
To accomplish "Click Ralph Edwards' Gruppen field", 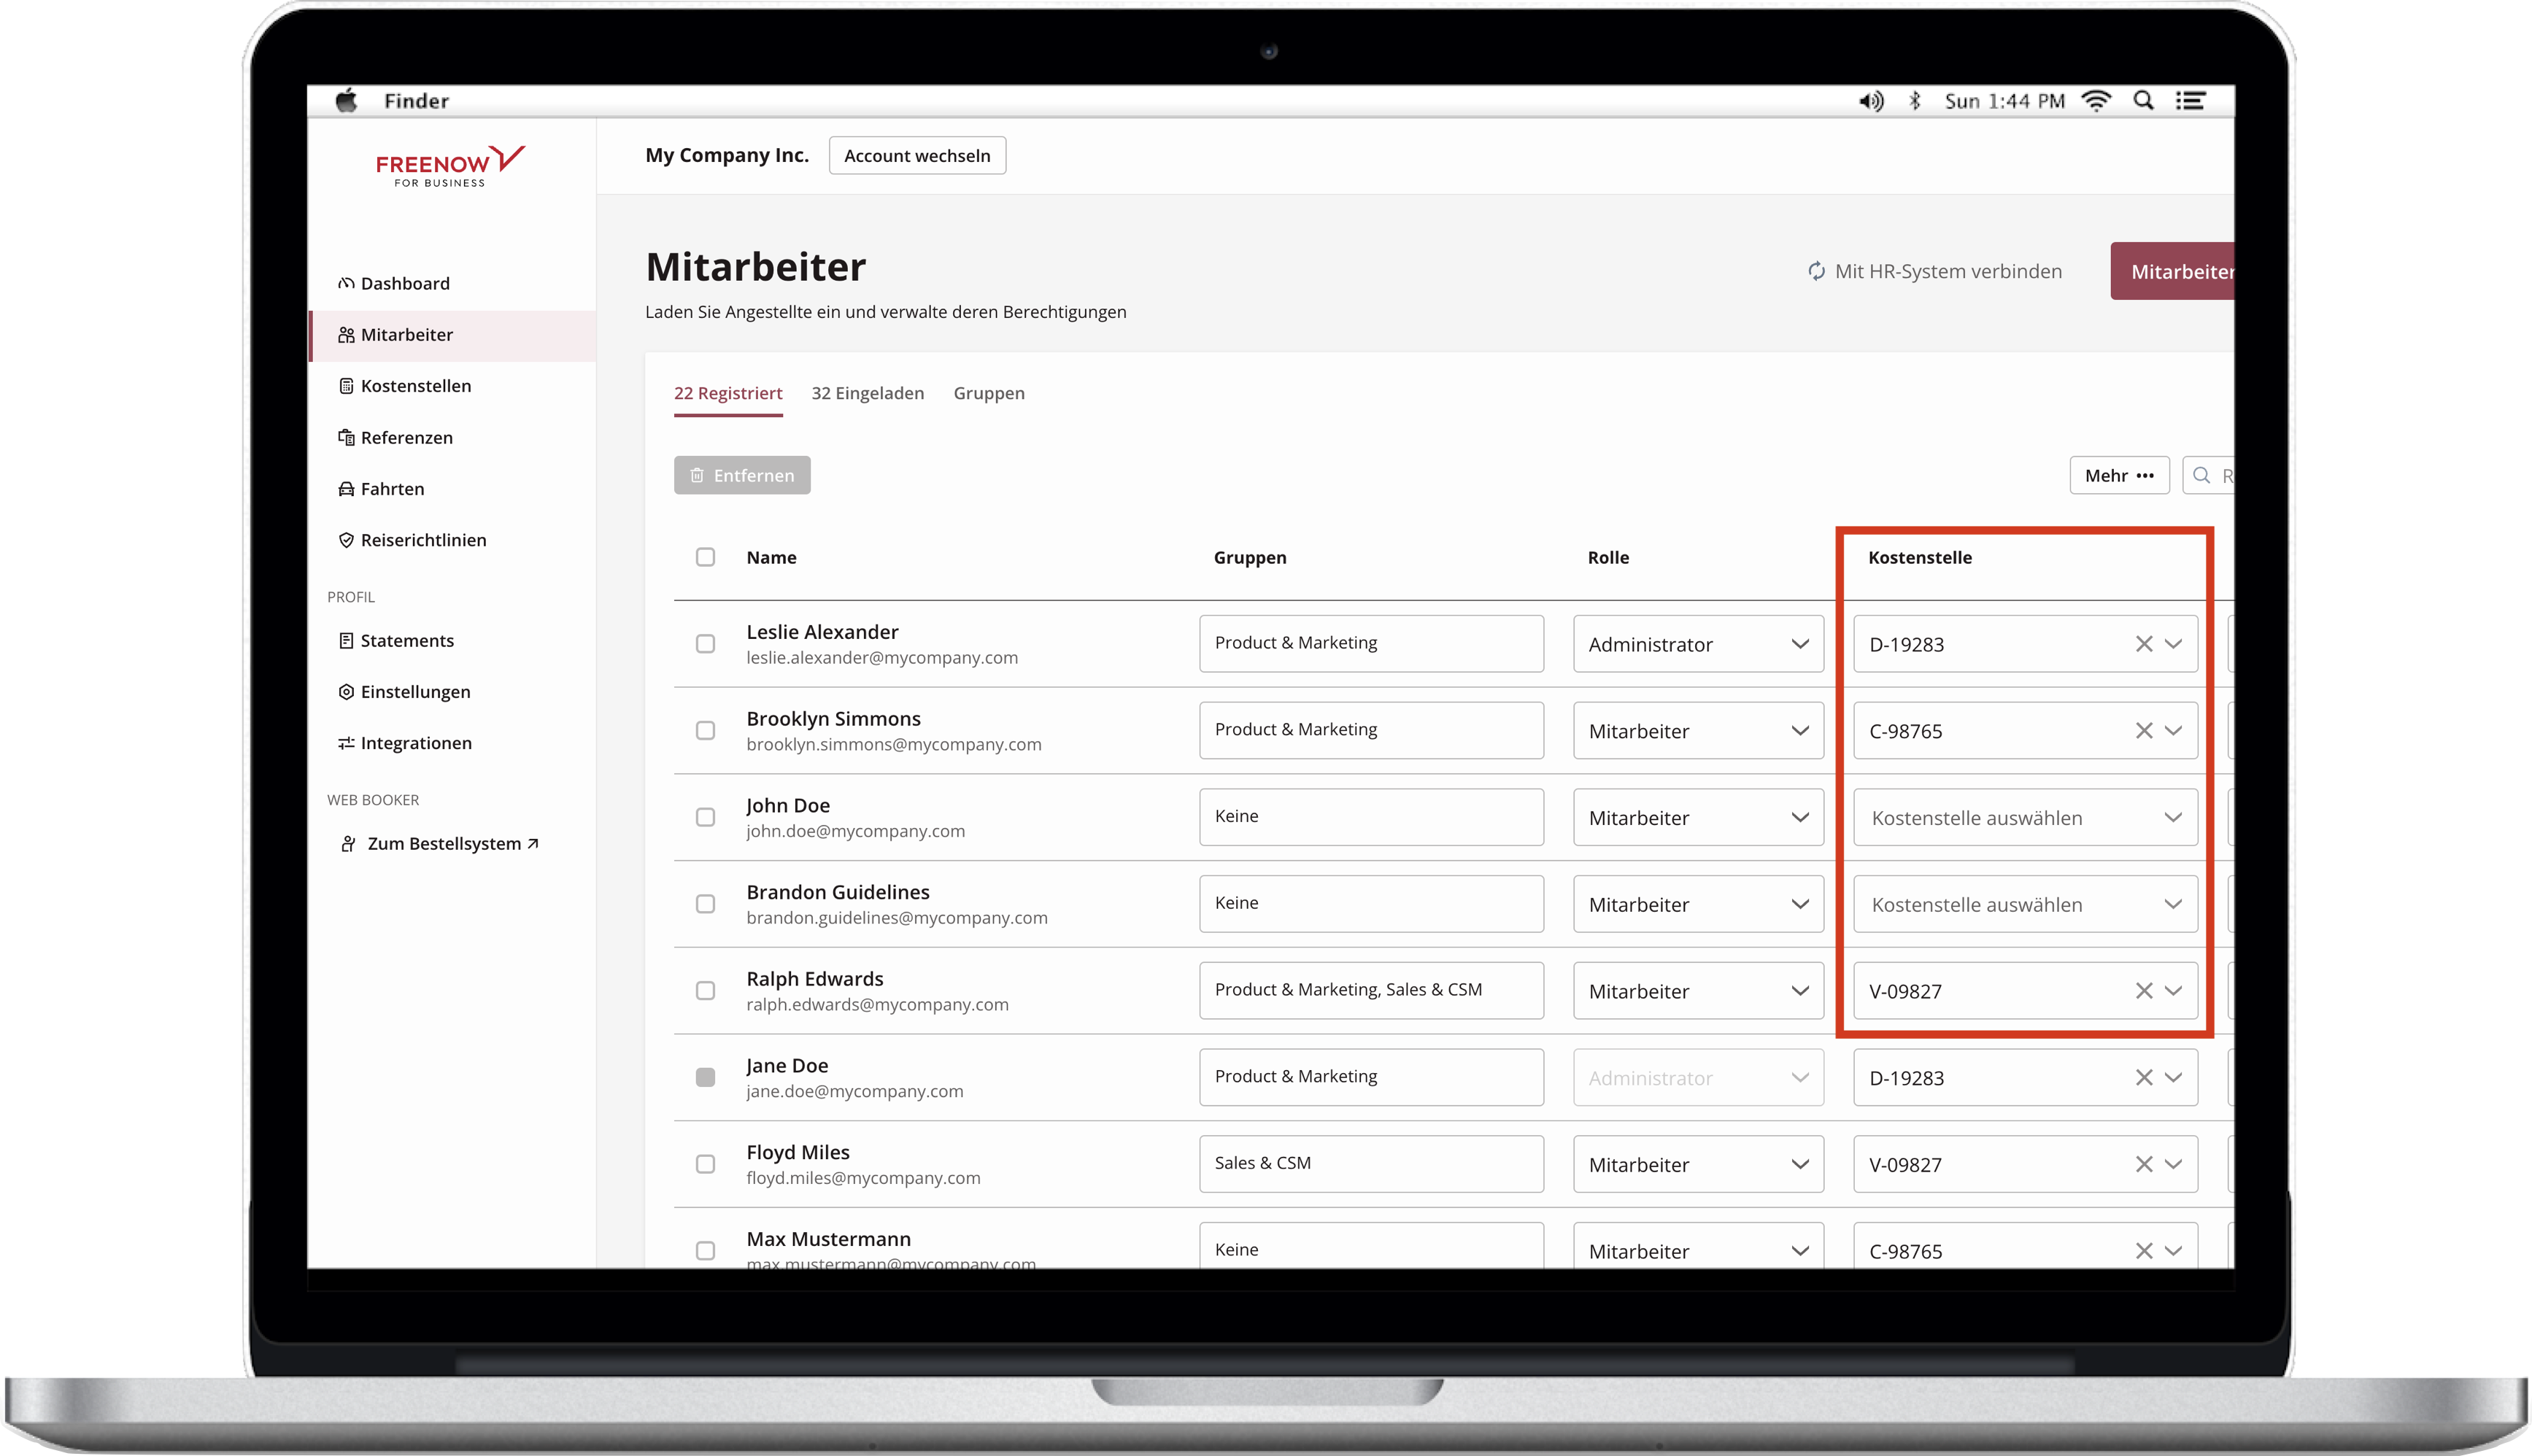I will click(1371, 991).
